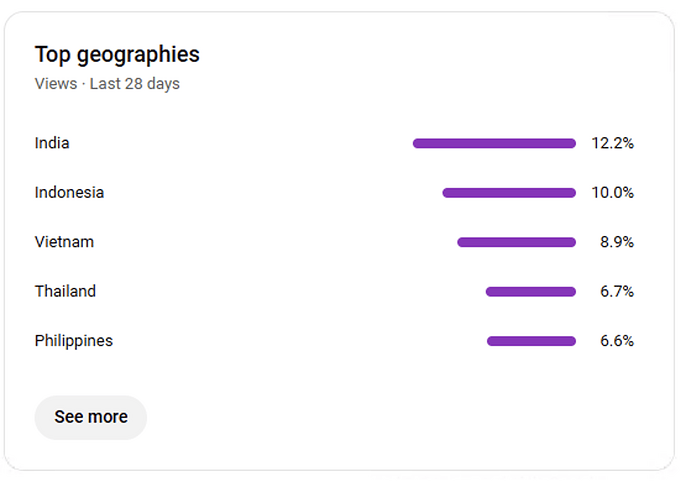
Task: Click the Views metric label
Action: (x=55, y=84)
